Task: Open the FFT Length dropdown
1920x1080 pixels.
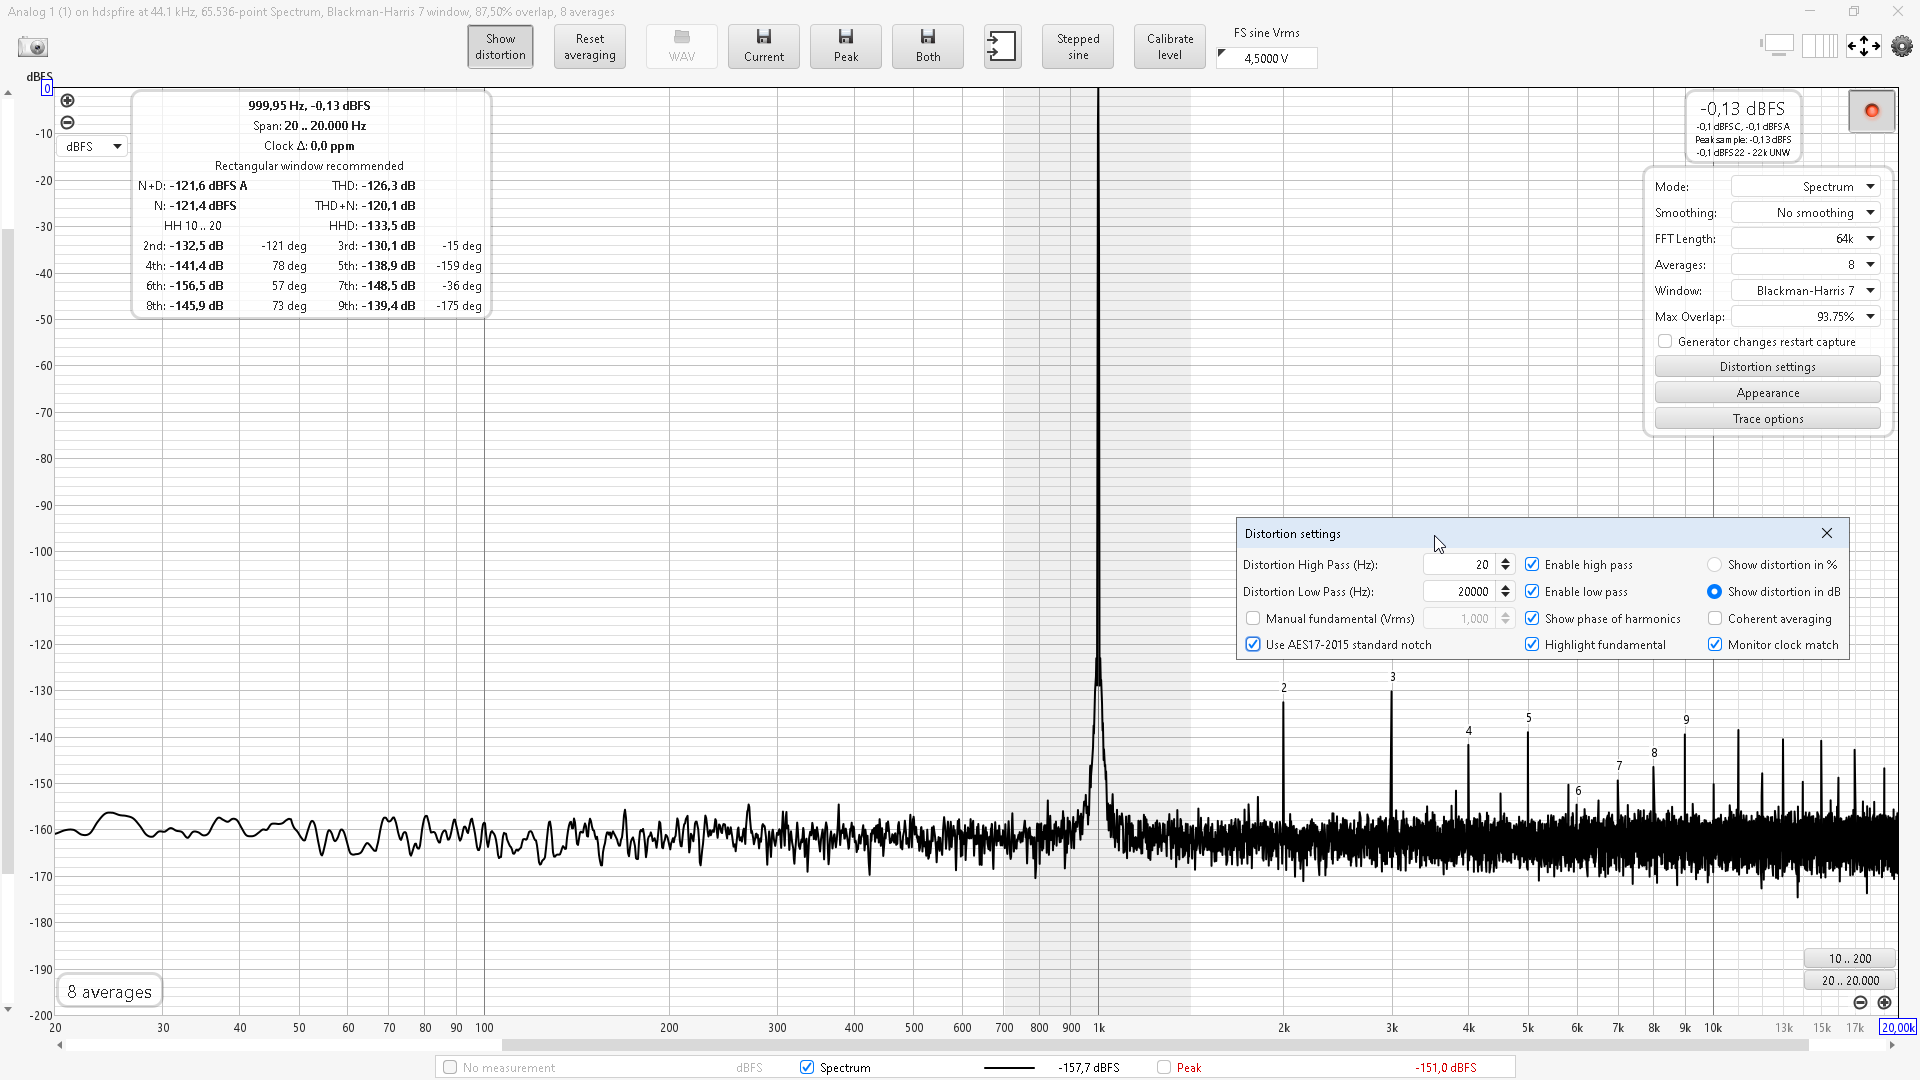Action: (x=1806, y=238)
